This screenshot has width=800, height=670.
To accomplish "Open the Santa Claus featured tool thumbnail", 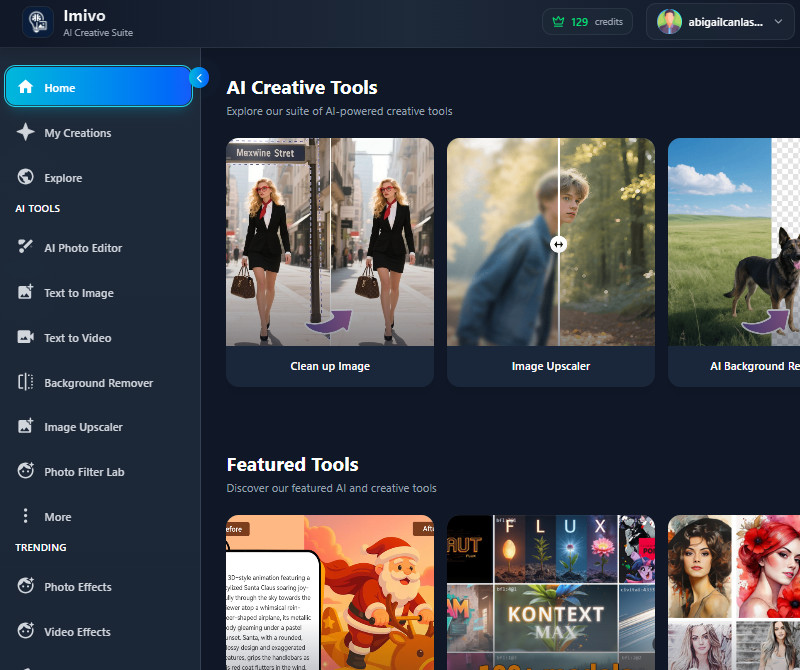I will 330,592.
